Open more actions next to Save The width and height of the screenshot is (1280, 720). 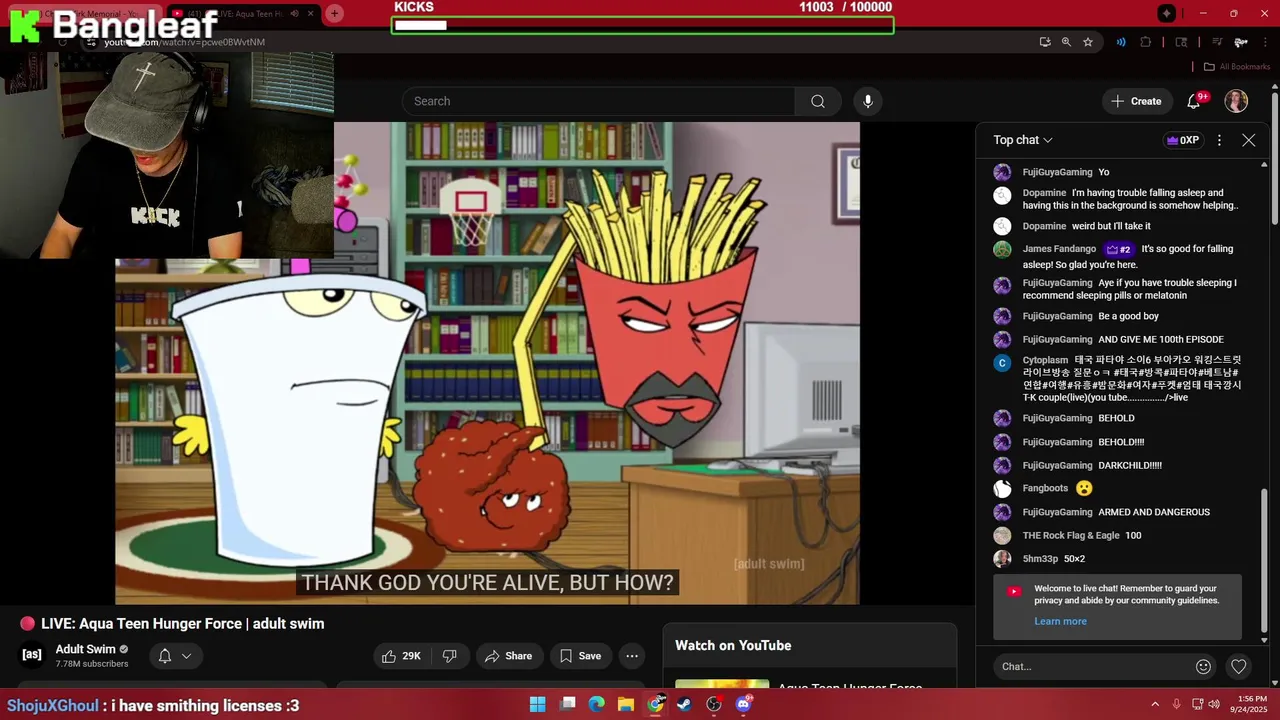[x=632, y=656]
